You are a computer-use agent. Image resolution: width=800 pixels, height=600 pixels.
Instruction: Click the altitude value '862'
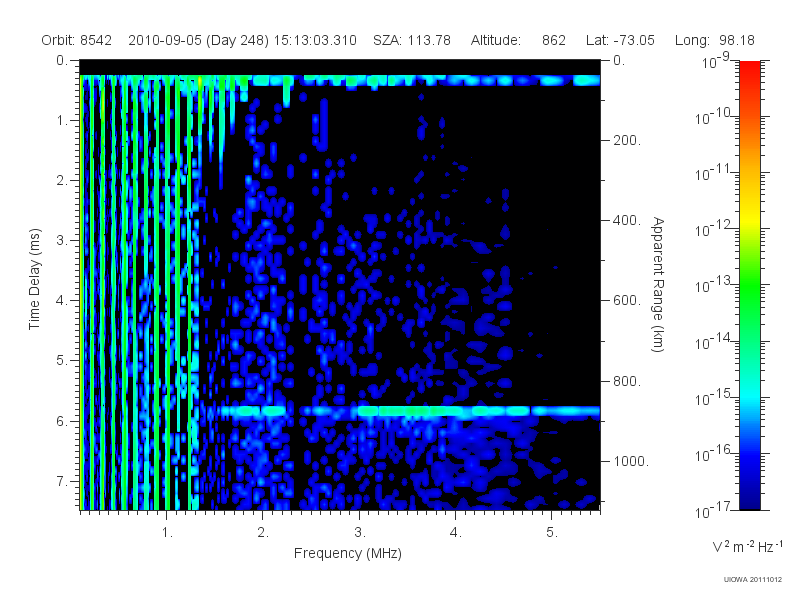click(554, 40)
